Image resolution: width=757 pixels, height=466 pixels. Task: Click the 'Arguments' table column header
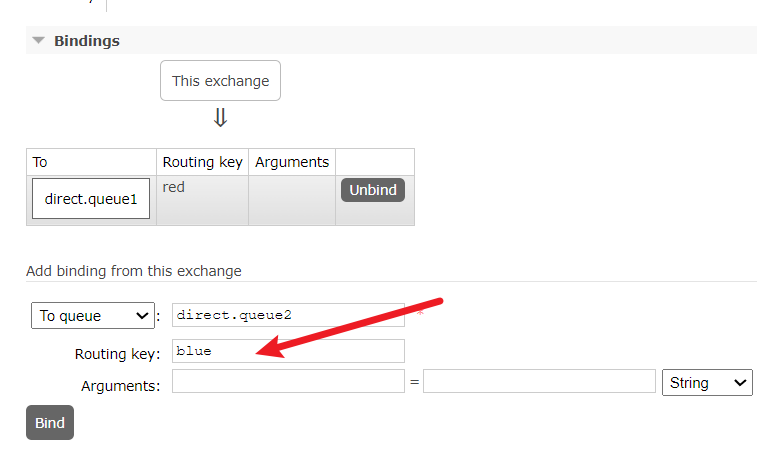[x=292, y=162]
